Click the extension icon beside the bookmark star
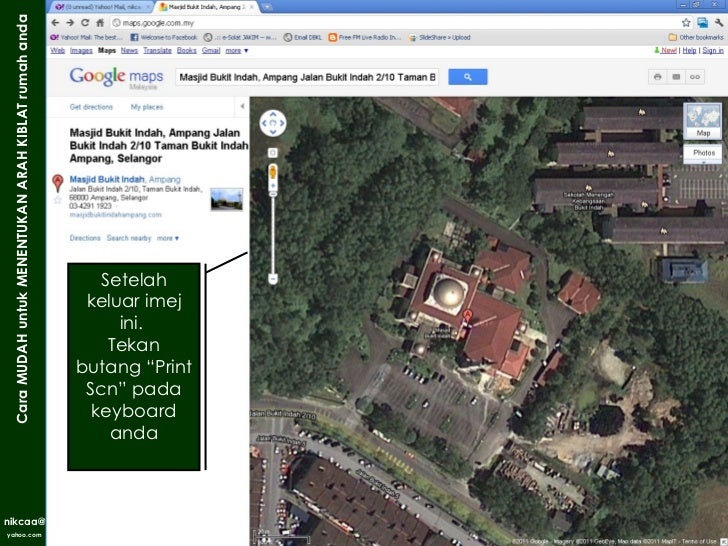 pos(702,23)
